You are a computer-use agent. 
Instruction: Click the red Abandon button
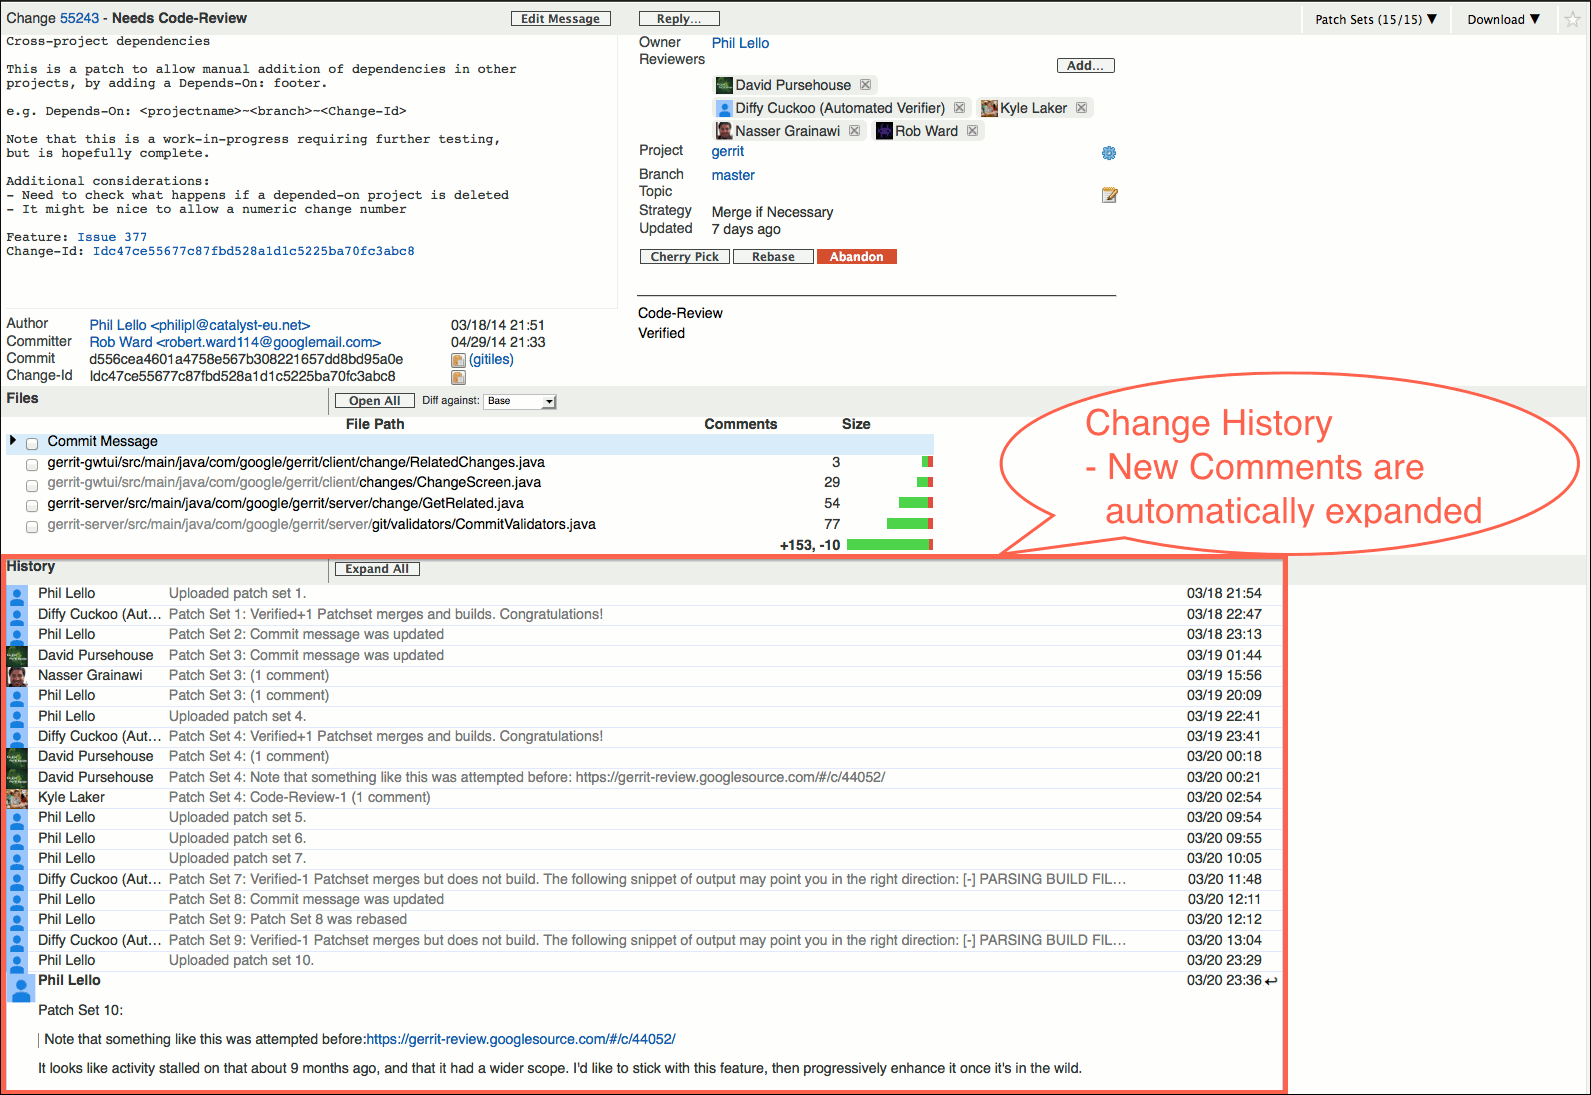tap(856, 257)
